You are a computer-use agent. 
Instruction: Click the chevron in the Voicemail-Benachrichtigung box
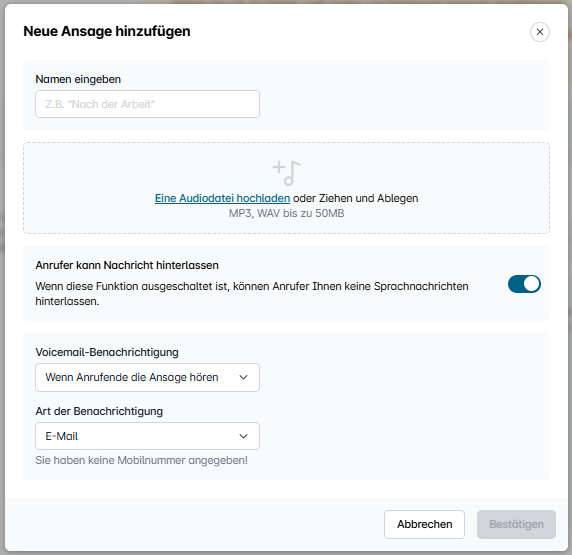point(243,377)
